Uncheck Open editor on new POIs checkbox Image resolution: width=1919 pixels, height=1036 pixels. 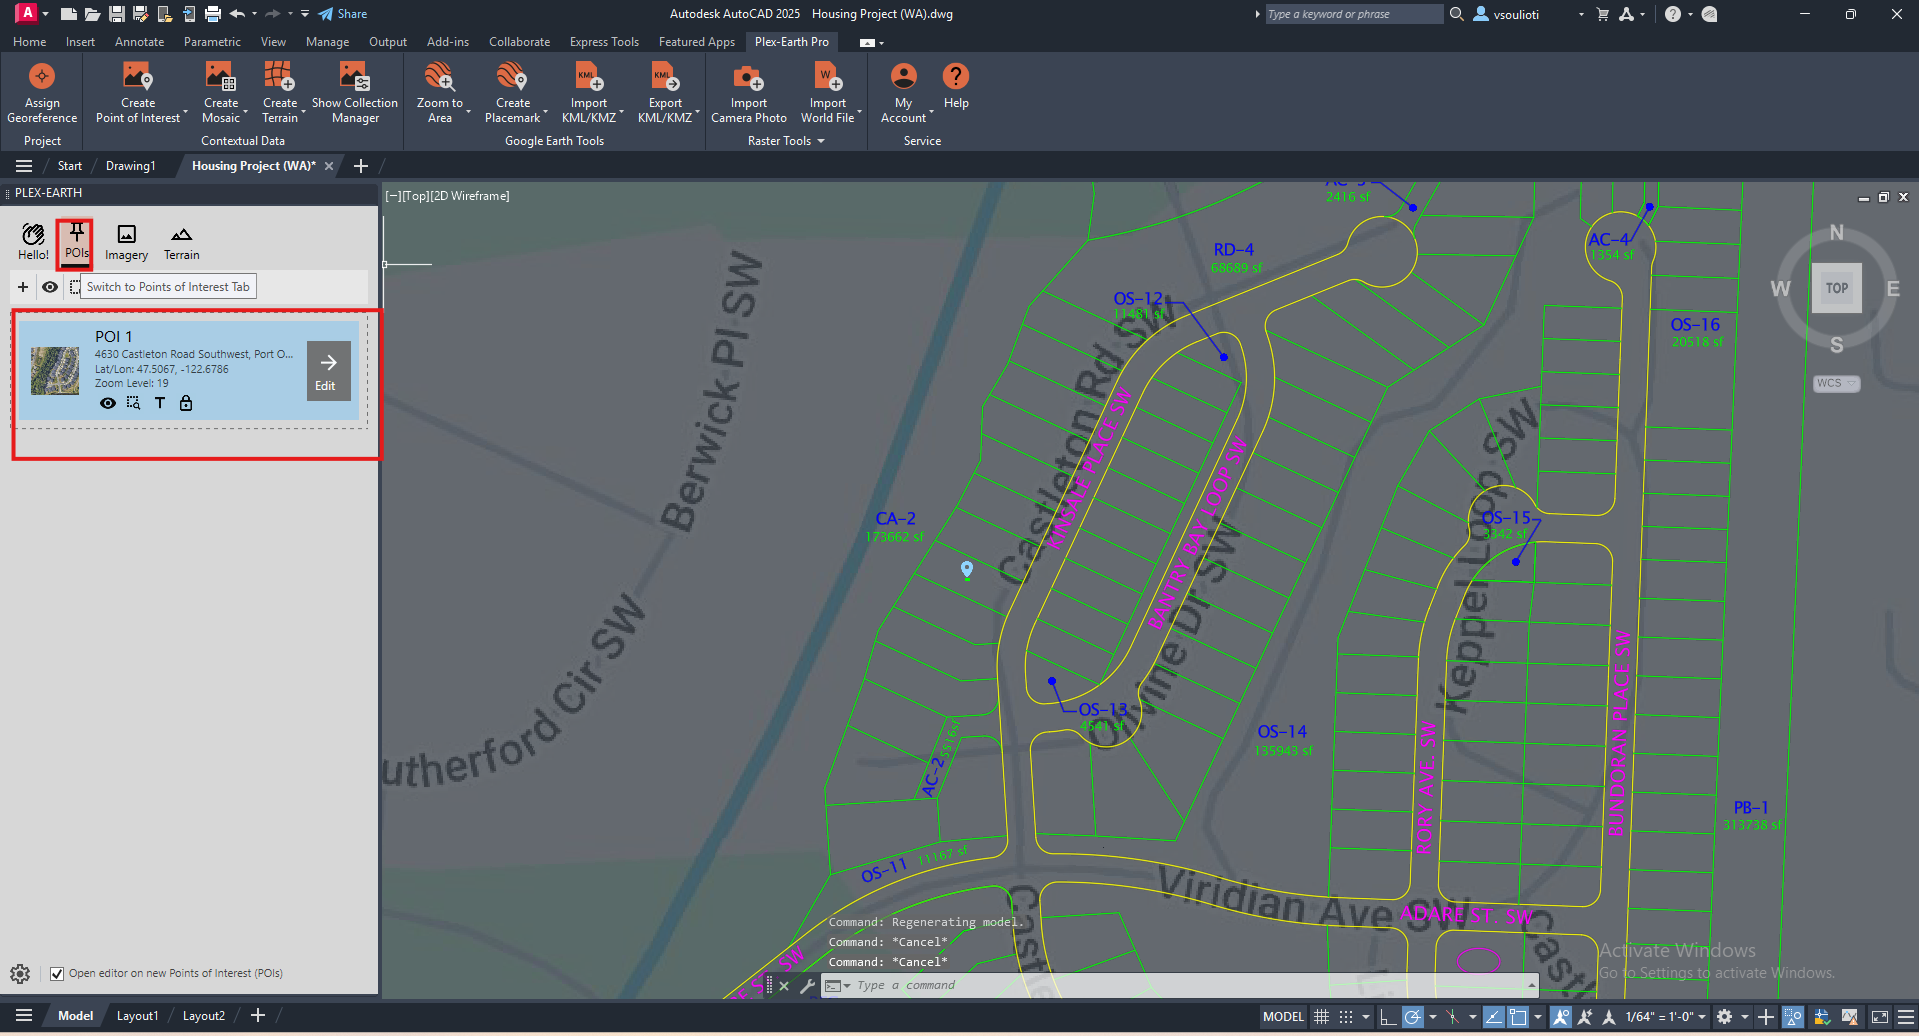(57, 973)
